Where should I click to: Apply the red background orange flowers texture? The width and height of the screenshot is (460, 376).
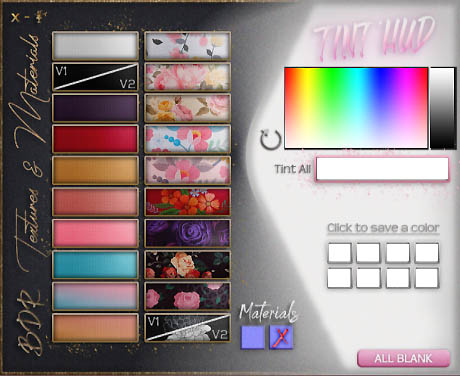(x=188, y=202)
